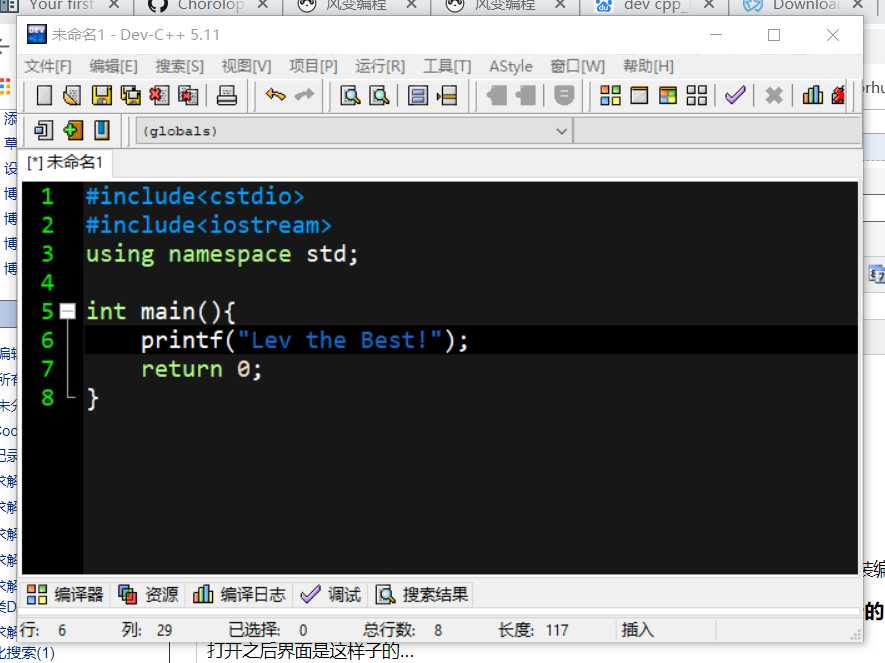Open profile analysis bar chart icon

812,95
